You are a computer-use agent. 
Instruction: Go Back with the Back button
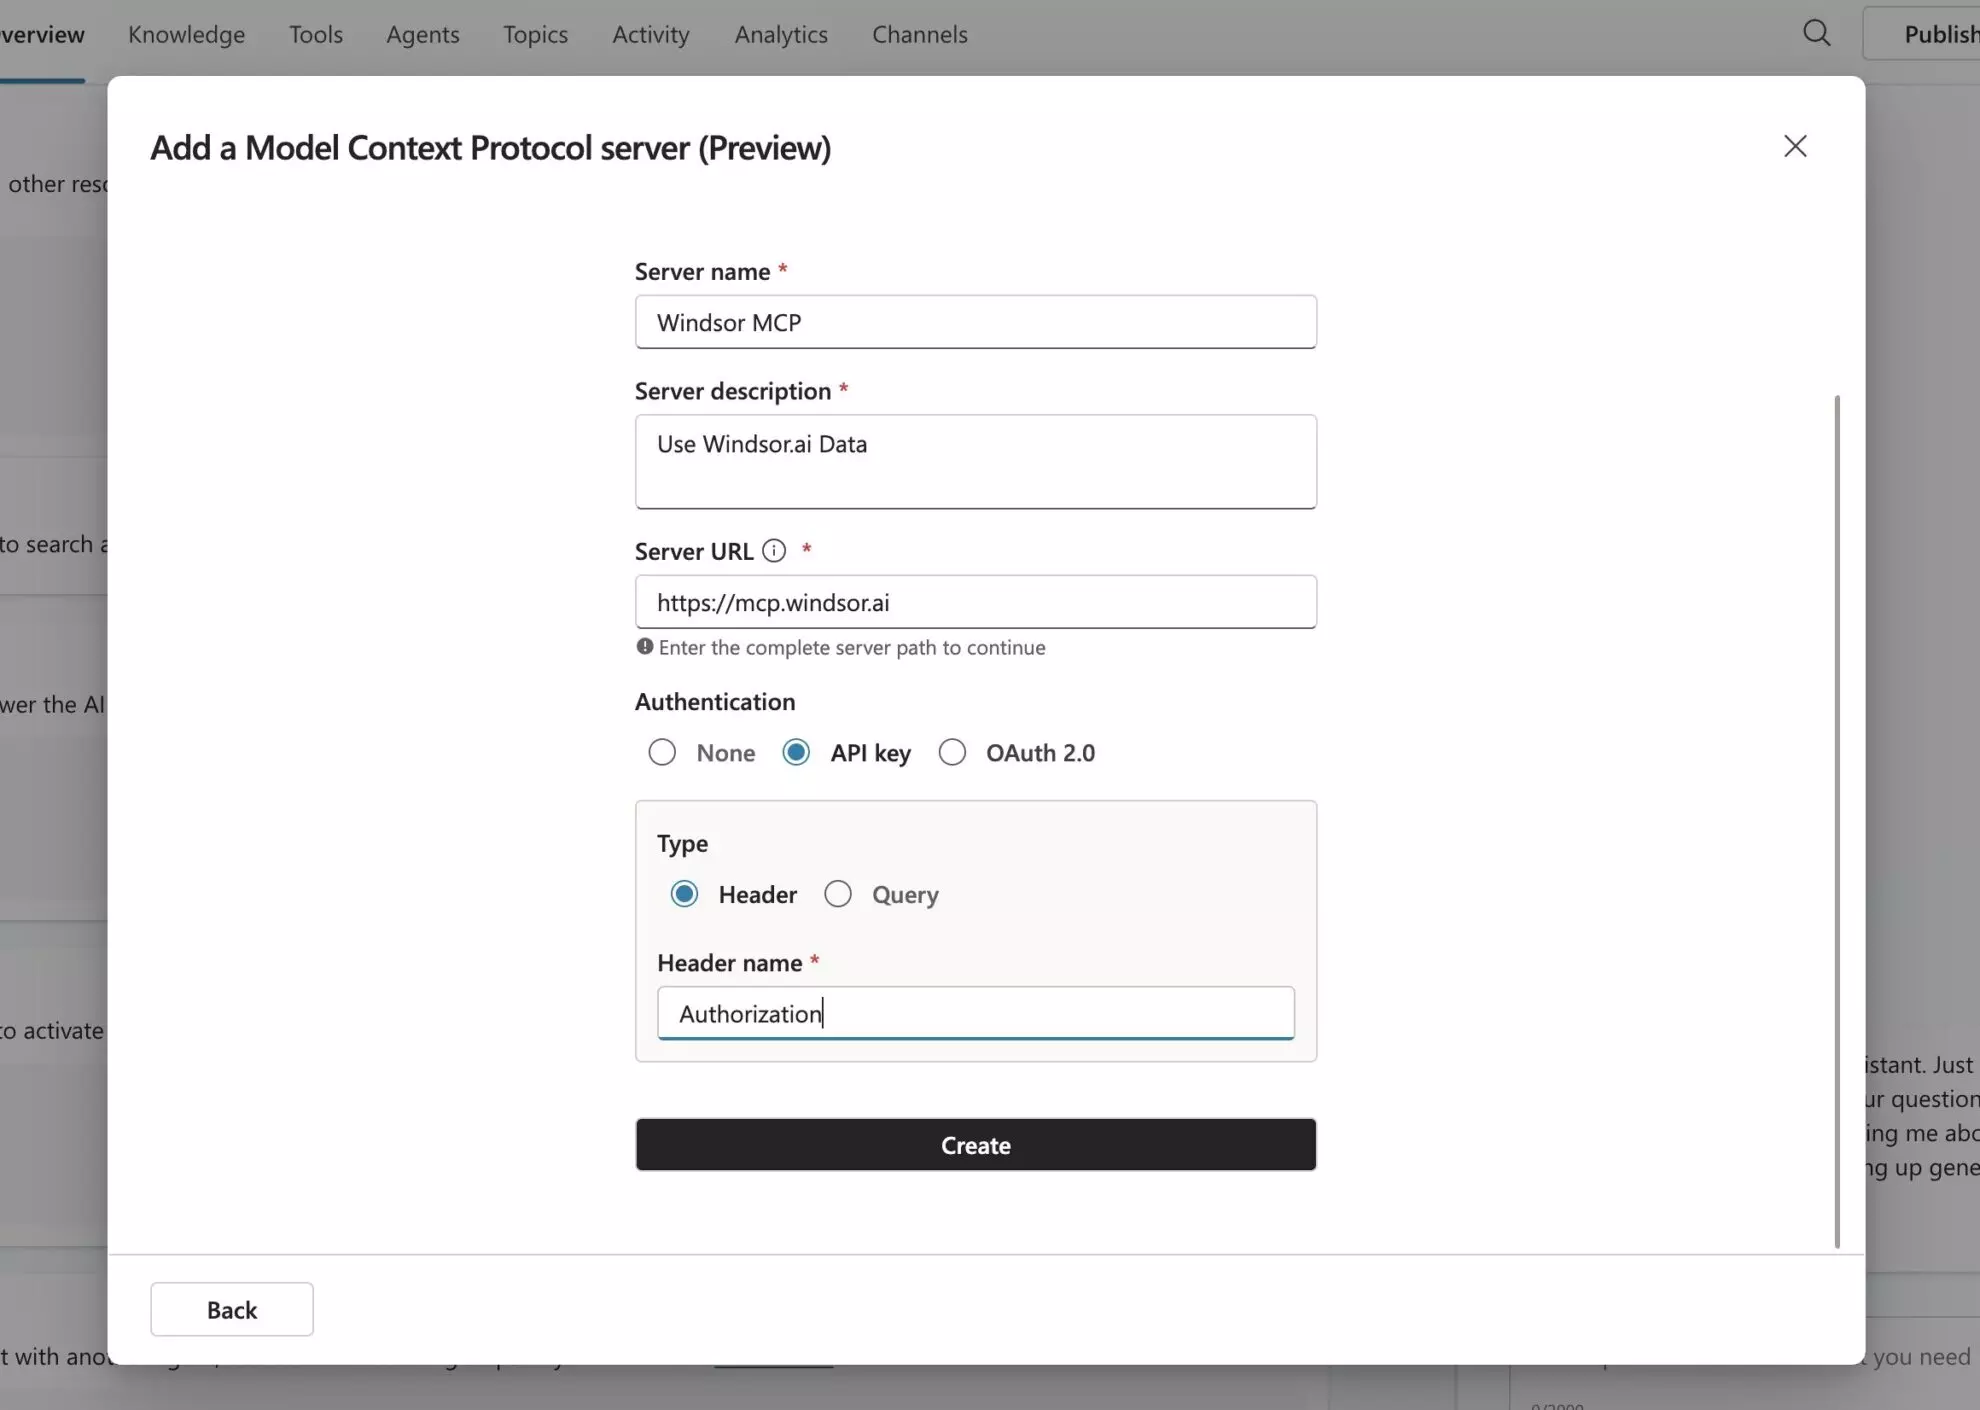(231, 1308)
